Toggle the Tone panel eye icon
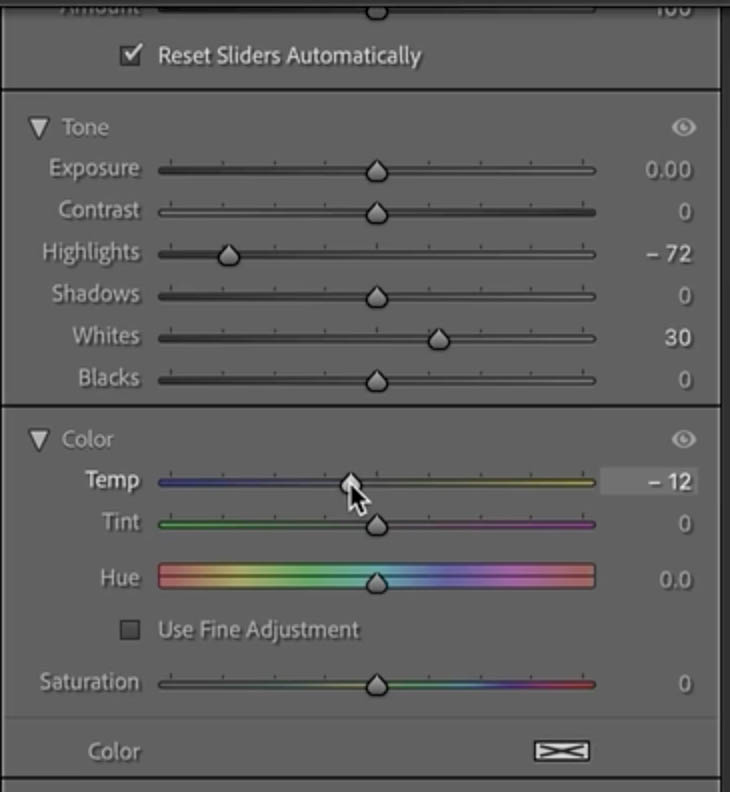The width and height of the screenshot is (730, 792). pos(684,128)
